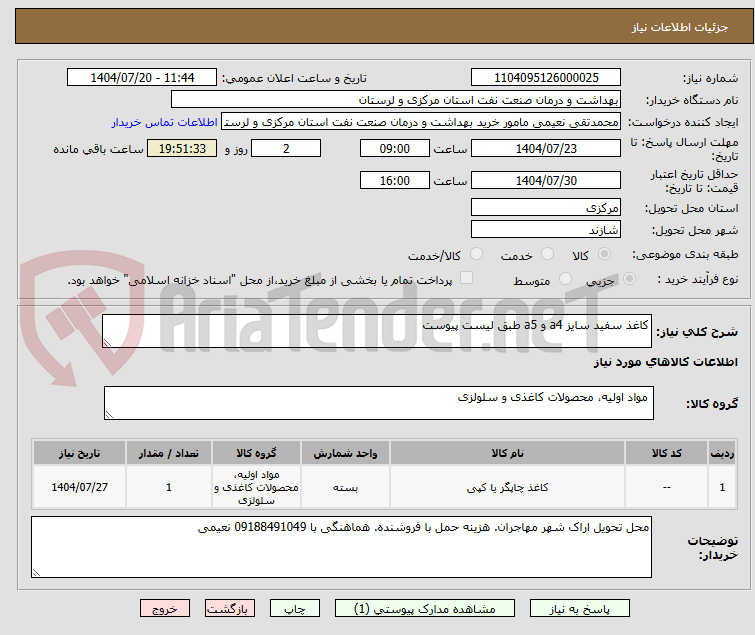Click the شرح کلی نیاز description box
The height and width of the screenshot is (635, 755).
377,331
